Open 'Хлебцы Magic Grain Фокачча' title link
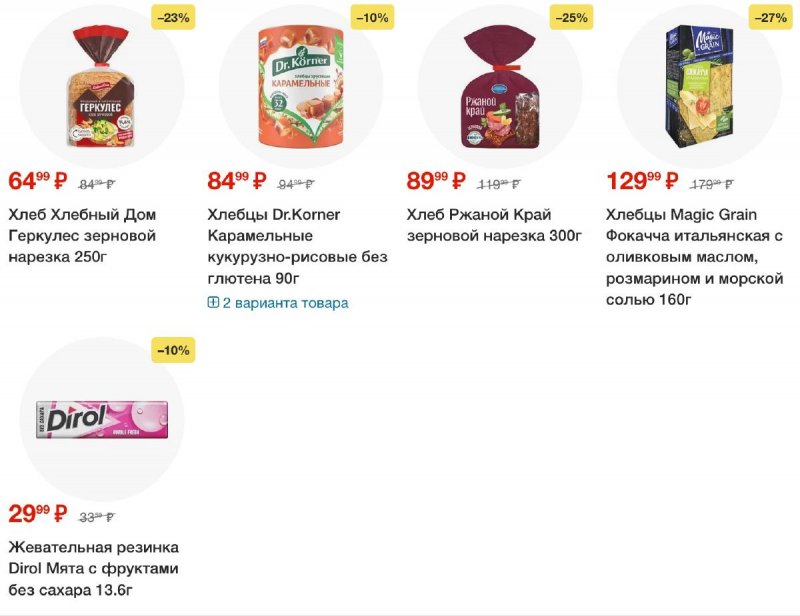800x616 pixels. tap(694, 257)
